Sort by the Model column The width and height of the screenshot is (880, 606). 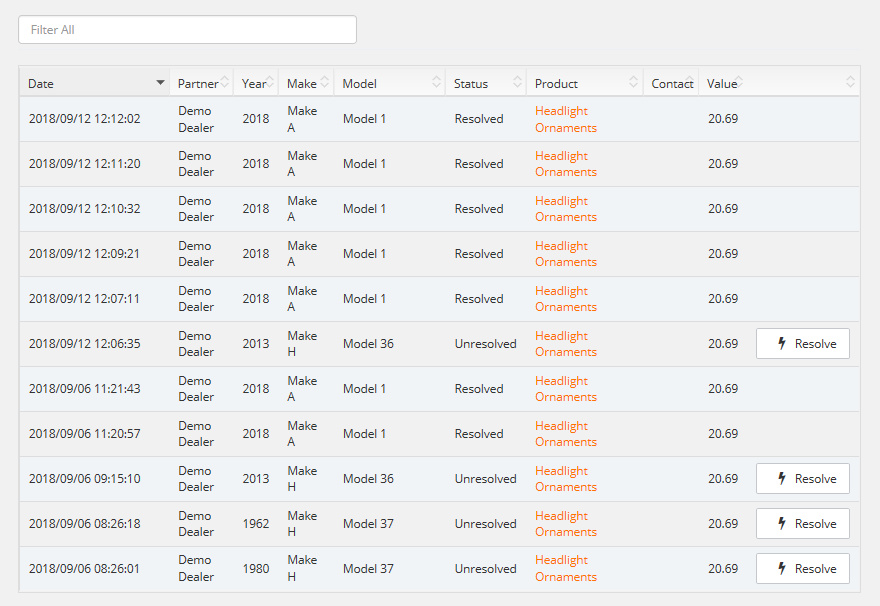coord(390,83)
